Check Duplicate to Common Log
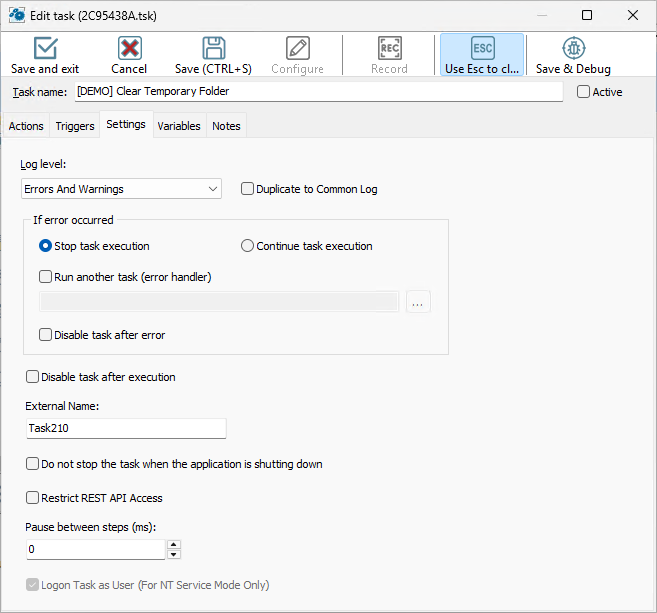657x613 pixels. [247, 189]
